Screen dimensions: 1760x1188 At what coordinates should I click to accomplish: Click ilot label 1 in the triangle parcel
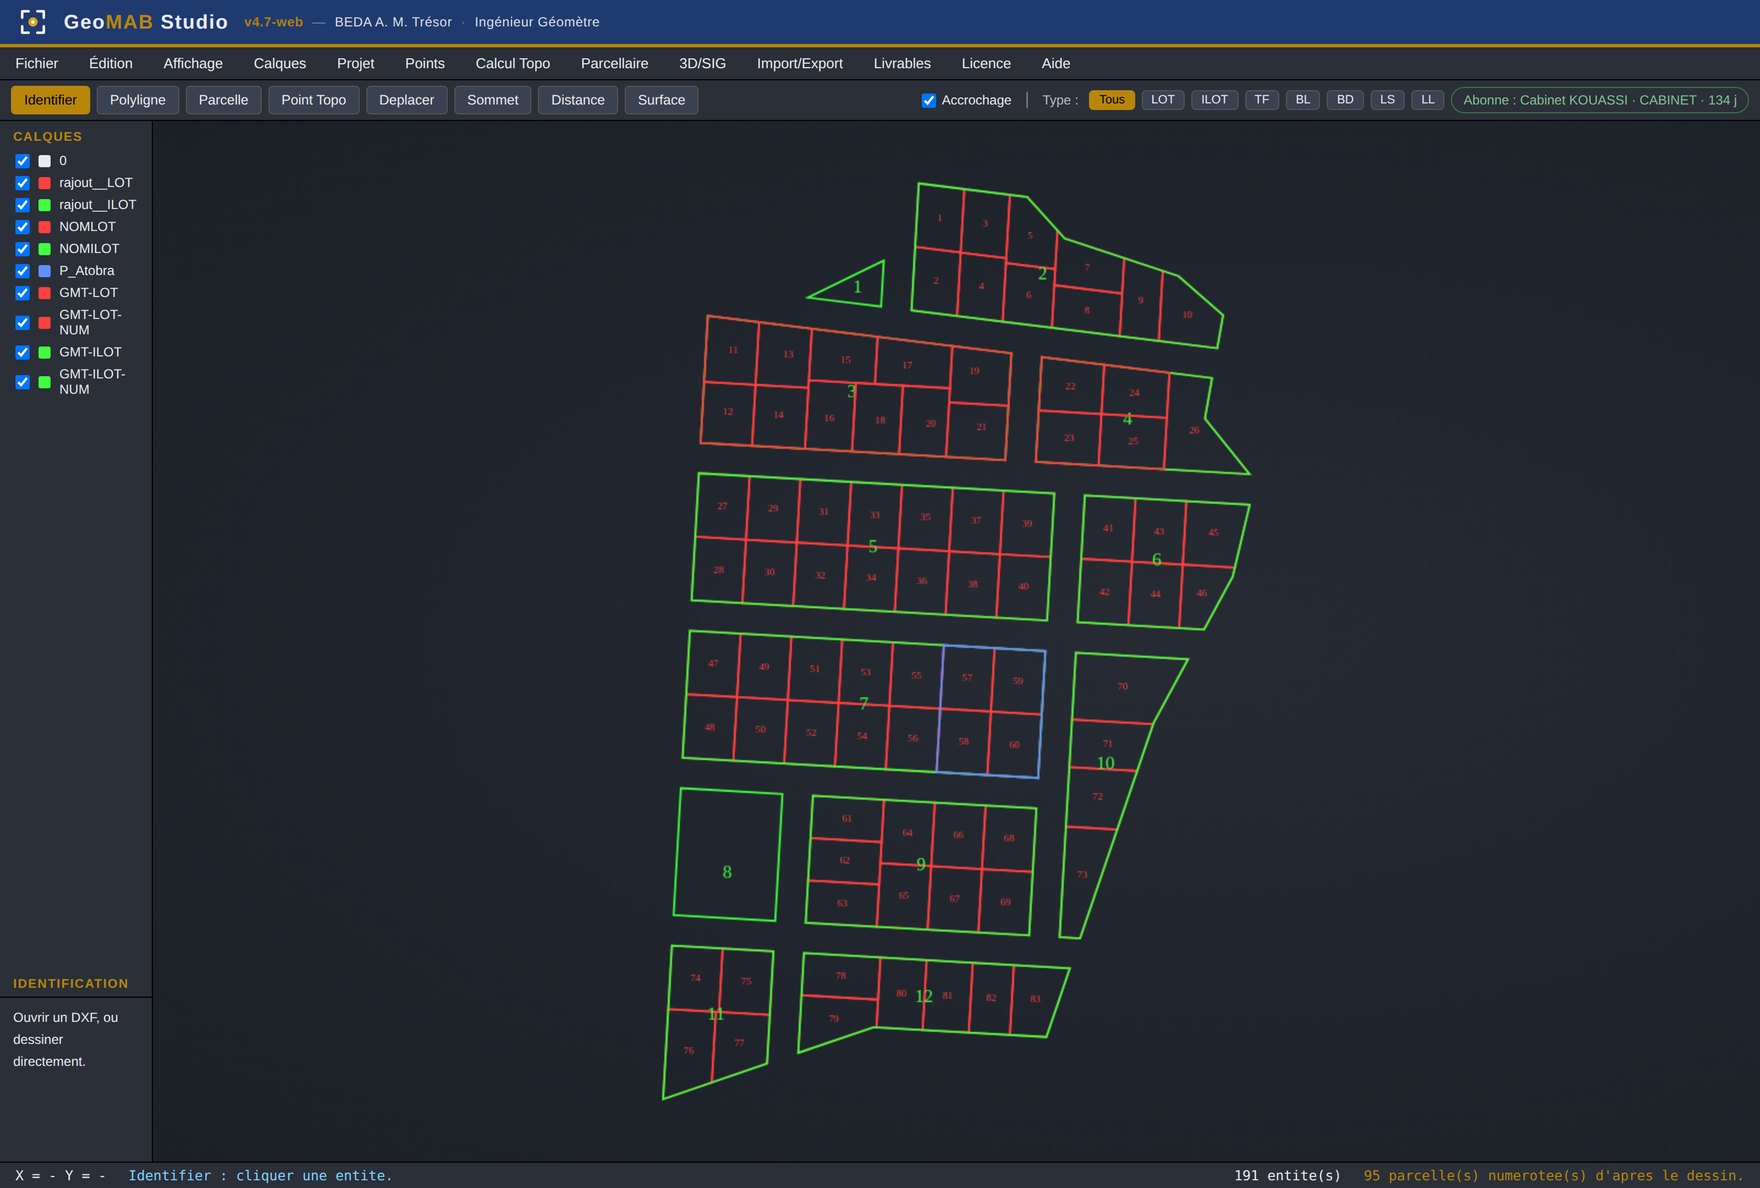(857, 287)
